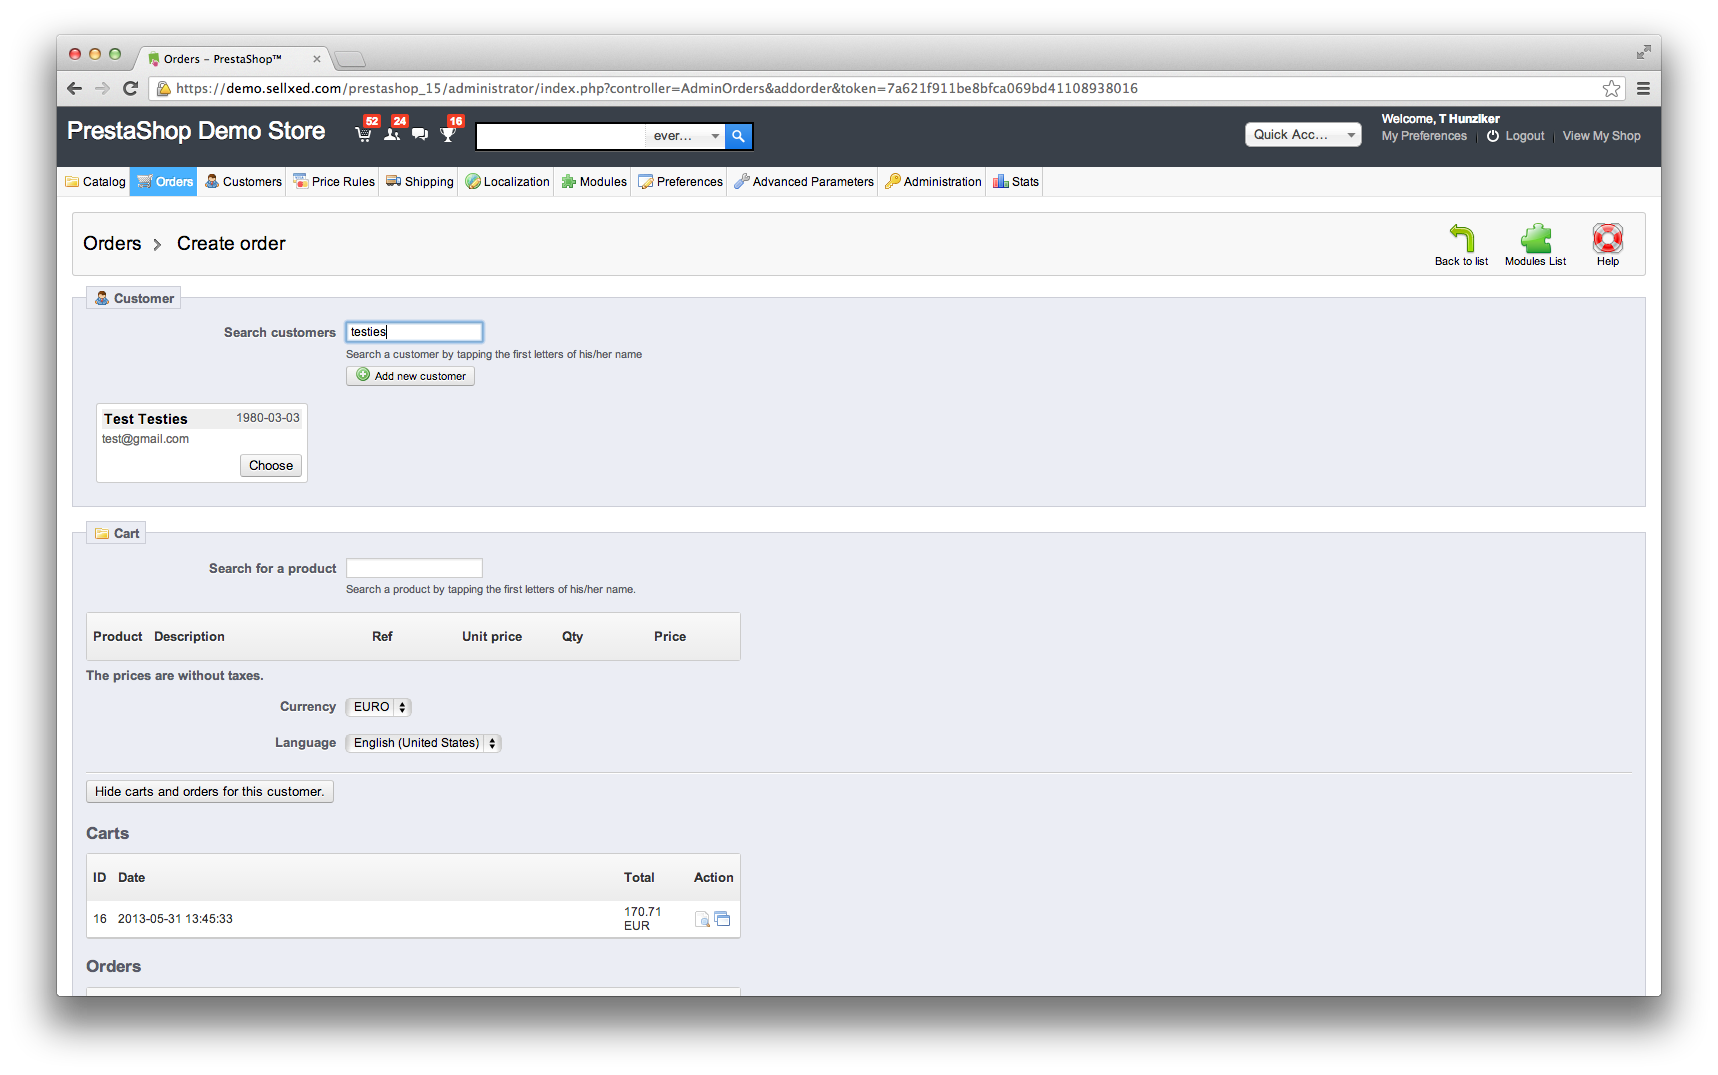This screenshot has height=1075, width=1718.
Task: Choose customer Test Testies
Action: (271, 466)
